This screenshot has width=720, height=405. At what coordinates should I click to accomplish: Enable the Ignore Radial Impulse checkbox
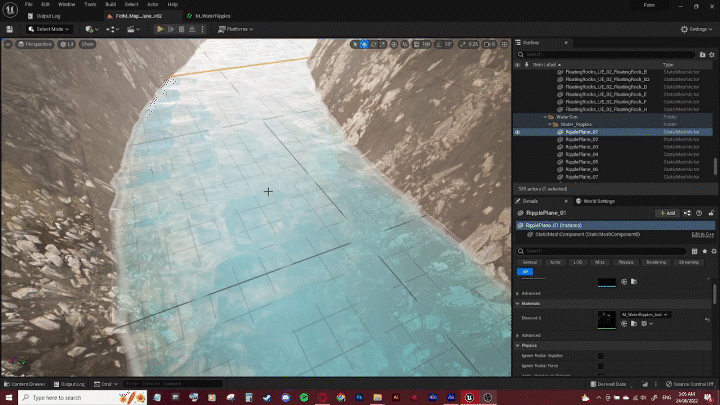point(601,356)
